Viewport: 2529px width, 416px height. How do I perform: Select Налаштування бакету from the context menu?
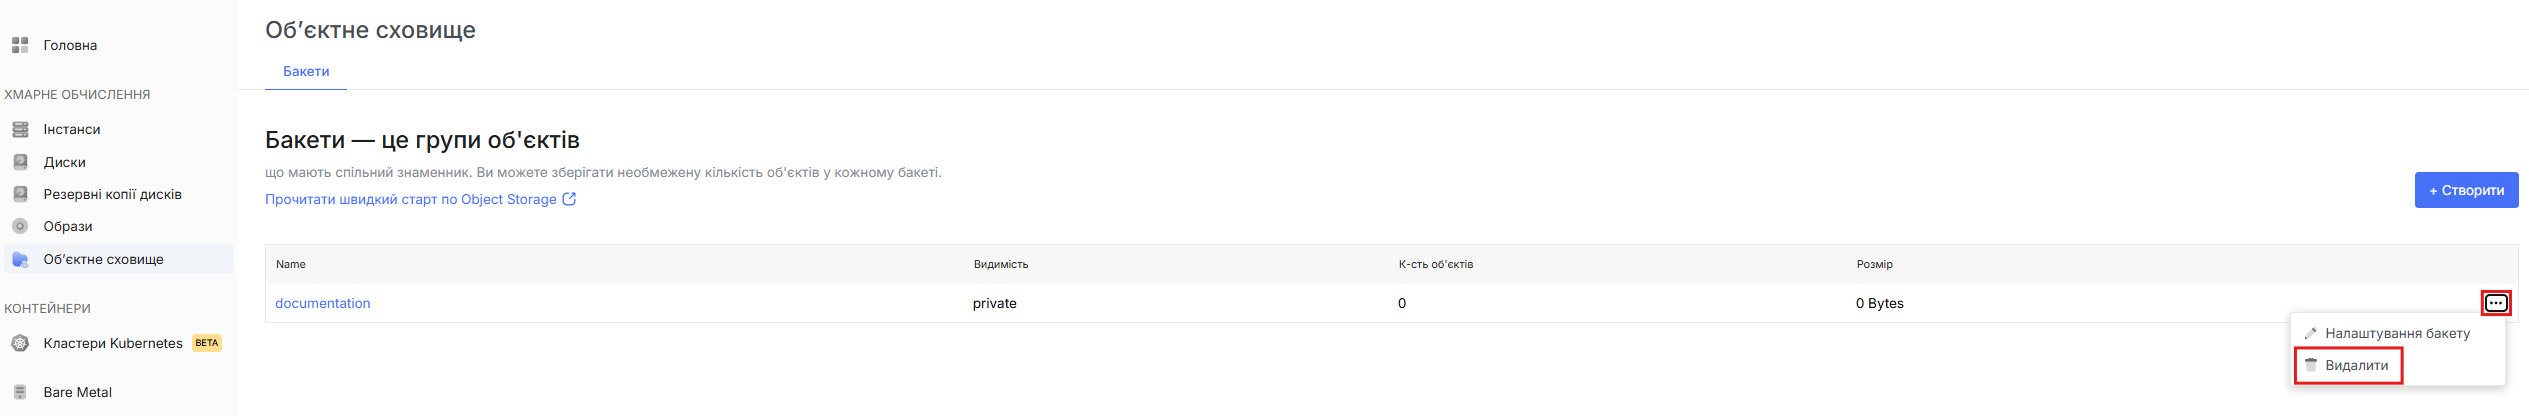coord(2397,333)
